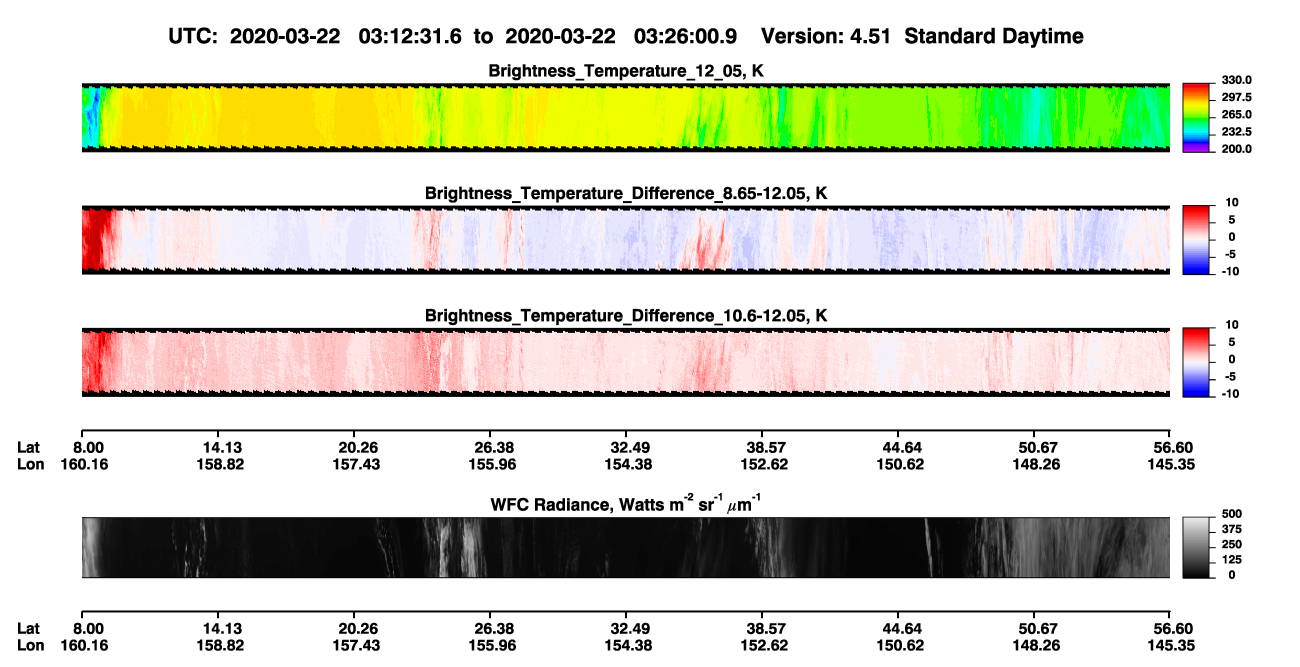Click latitude 14.13 on axis under 10.6-12.05 panel
Viewport: 1300px width, 667px height.
coord(218,447)
